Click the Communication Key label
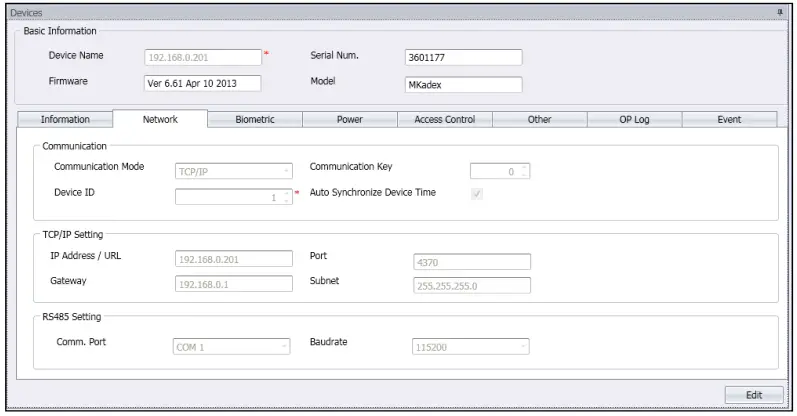 pos(351,167)
